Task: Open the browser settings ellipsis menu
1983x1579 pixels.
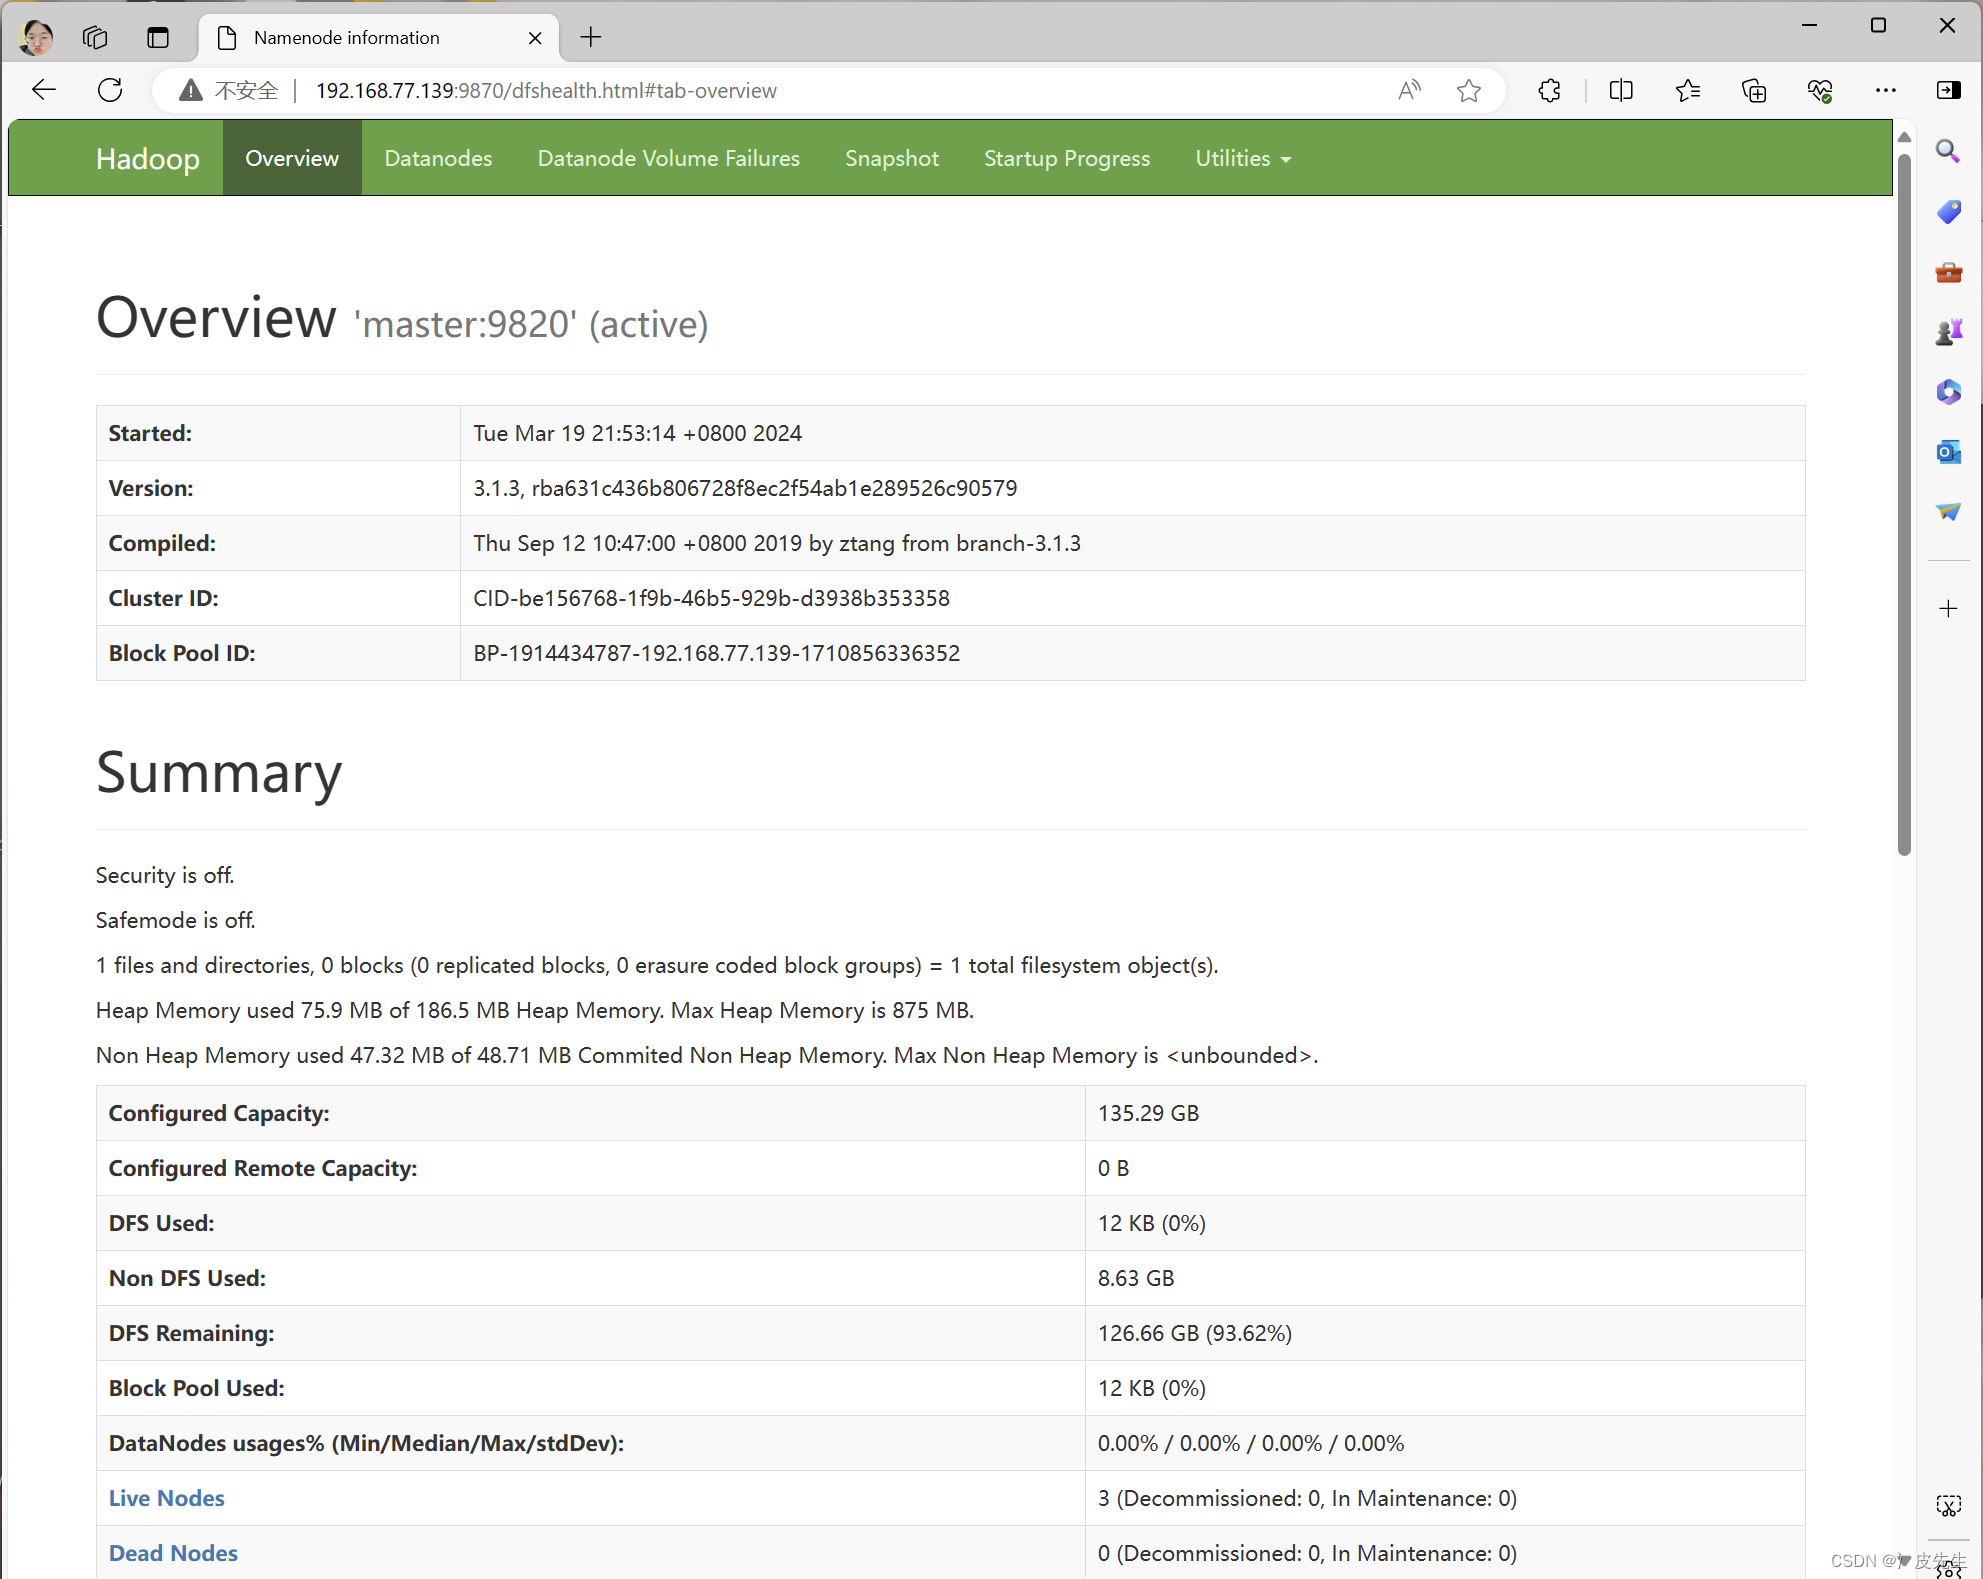Action: tap(1886, 91)
